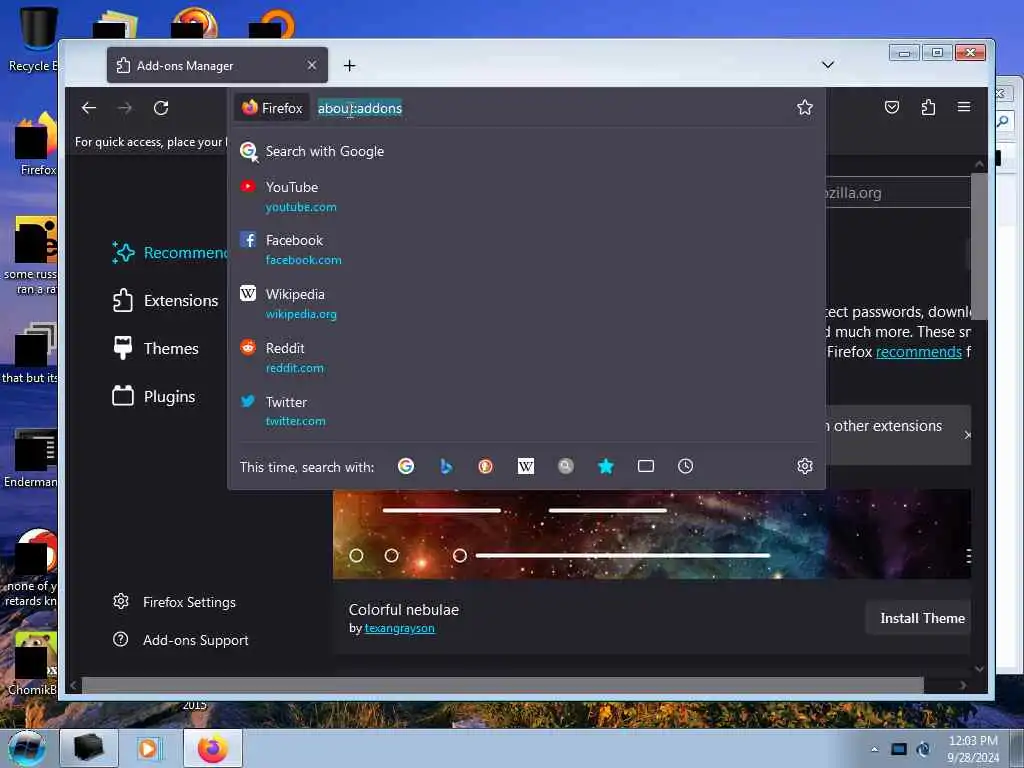The width and height of the screenshot is (1024, 768).
Task: Select the Reddit suggestion row
Action: (526, 357)
